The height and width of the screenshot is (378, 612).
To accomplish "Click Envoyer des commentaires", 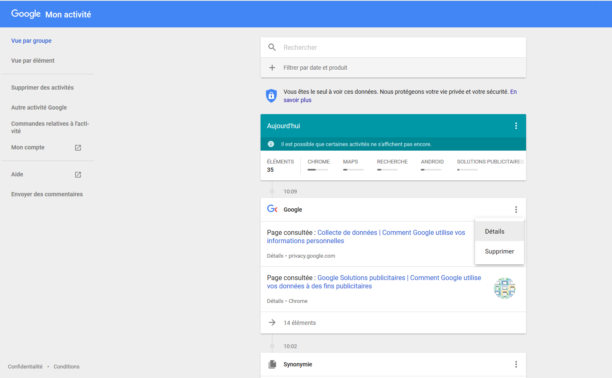I will point(47,194).
